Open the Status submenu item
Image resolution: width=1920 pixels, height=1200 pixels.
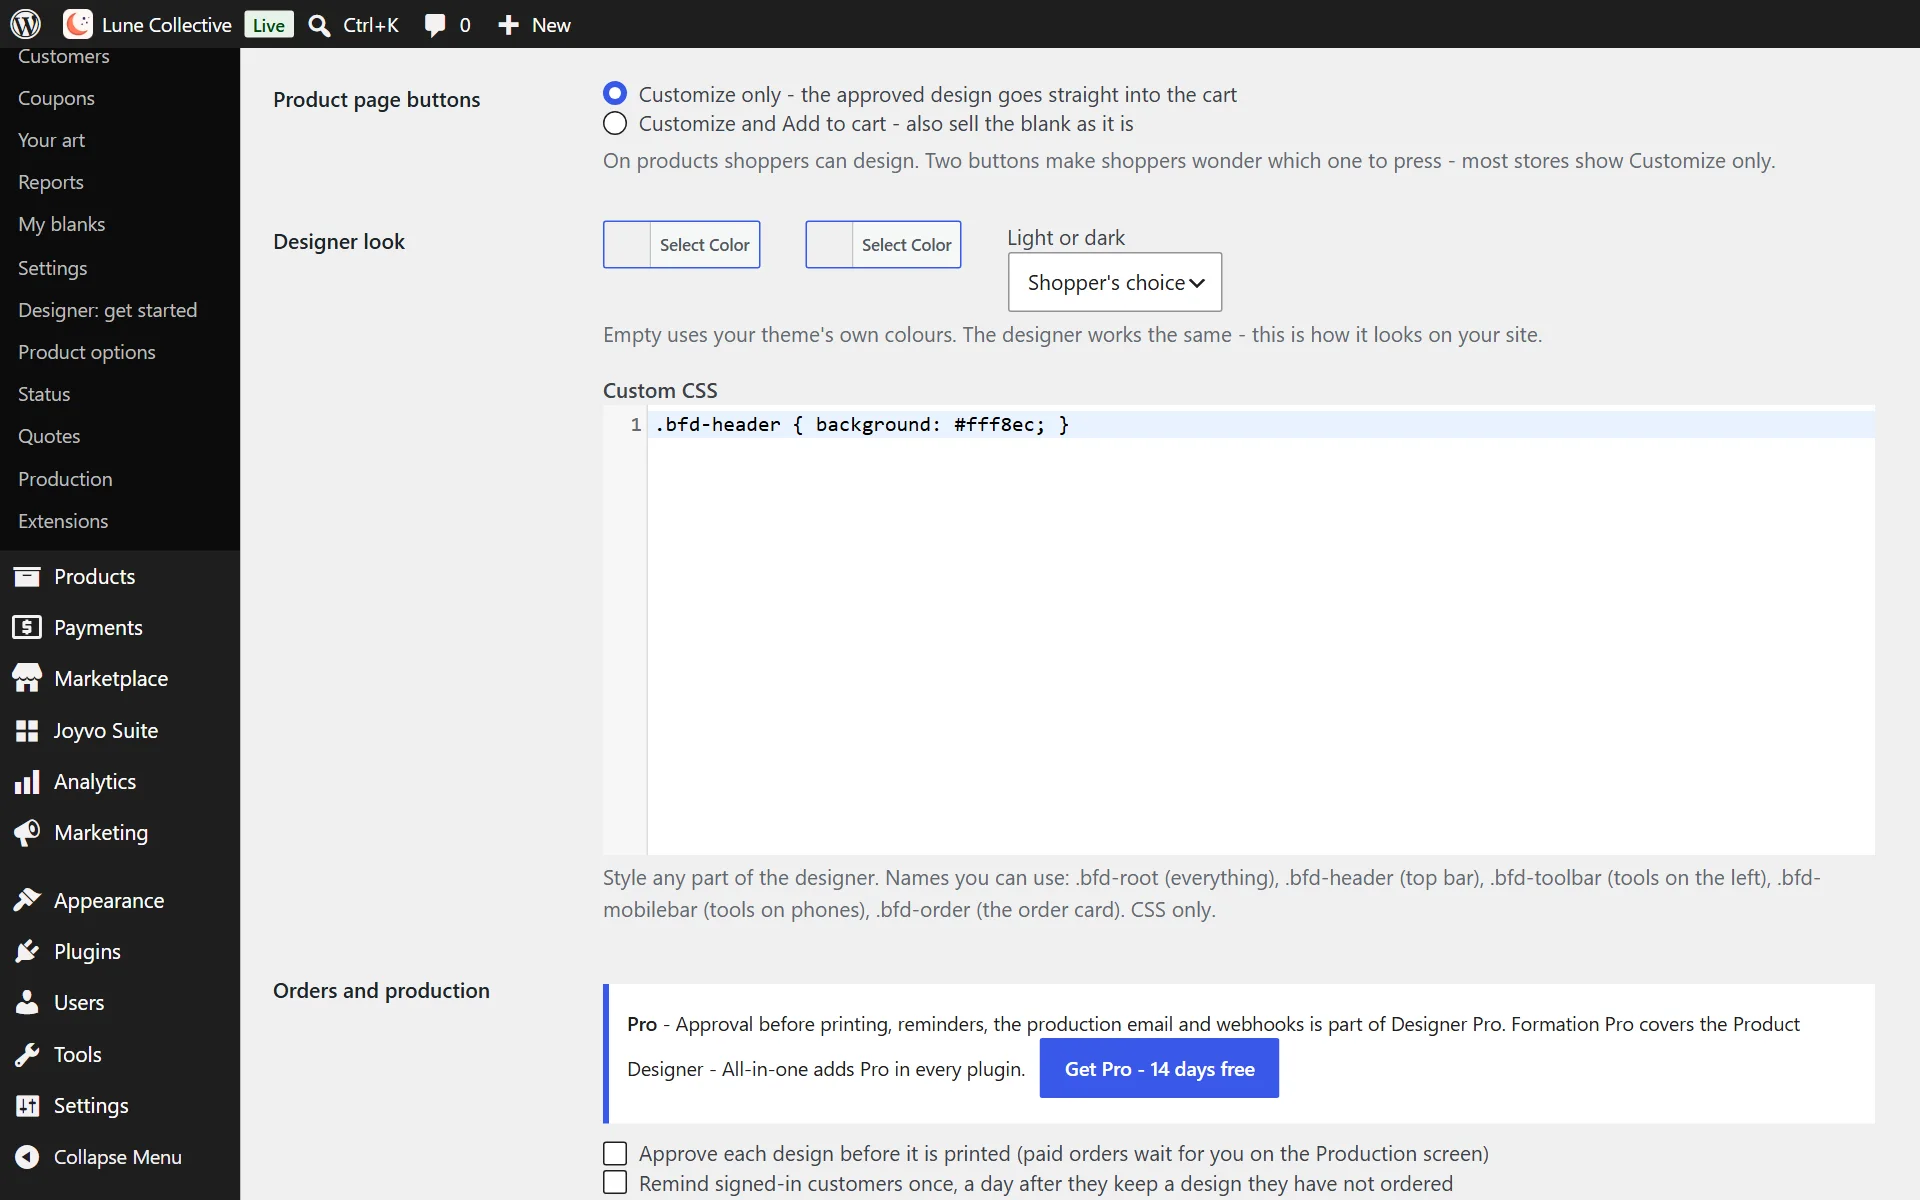point(44,394)
